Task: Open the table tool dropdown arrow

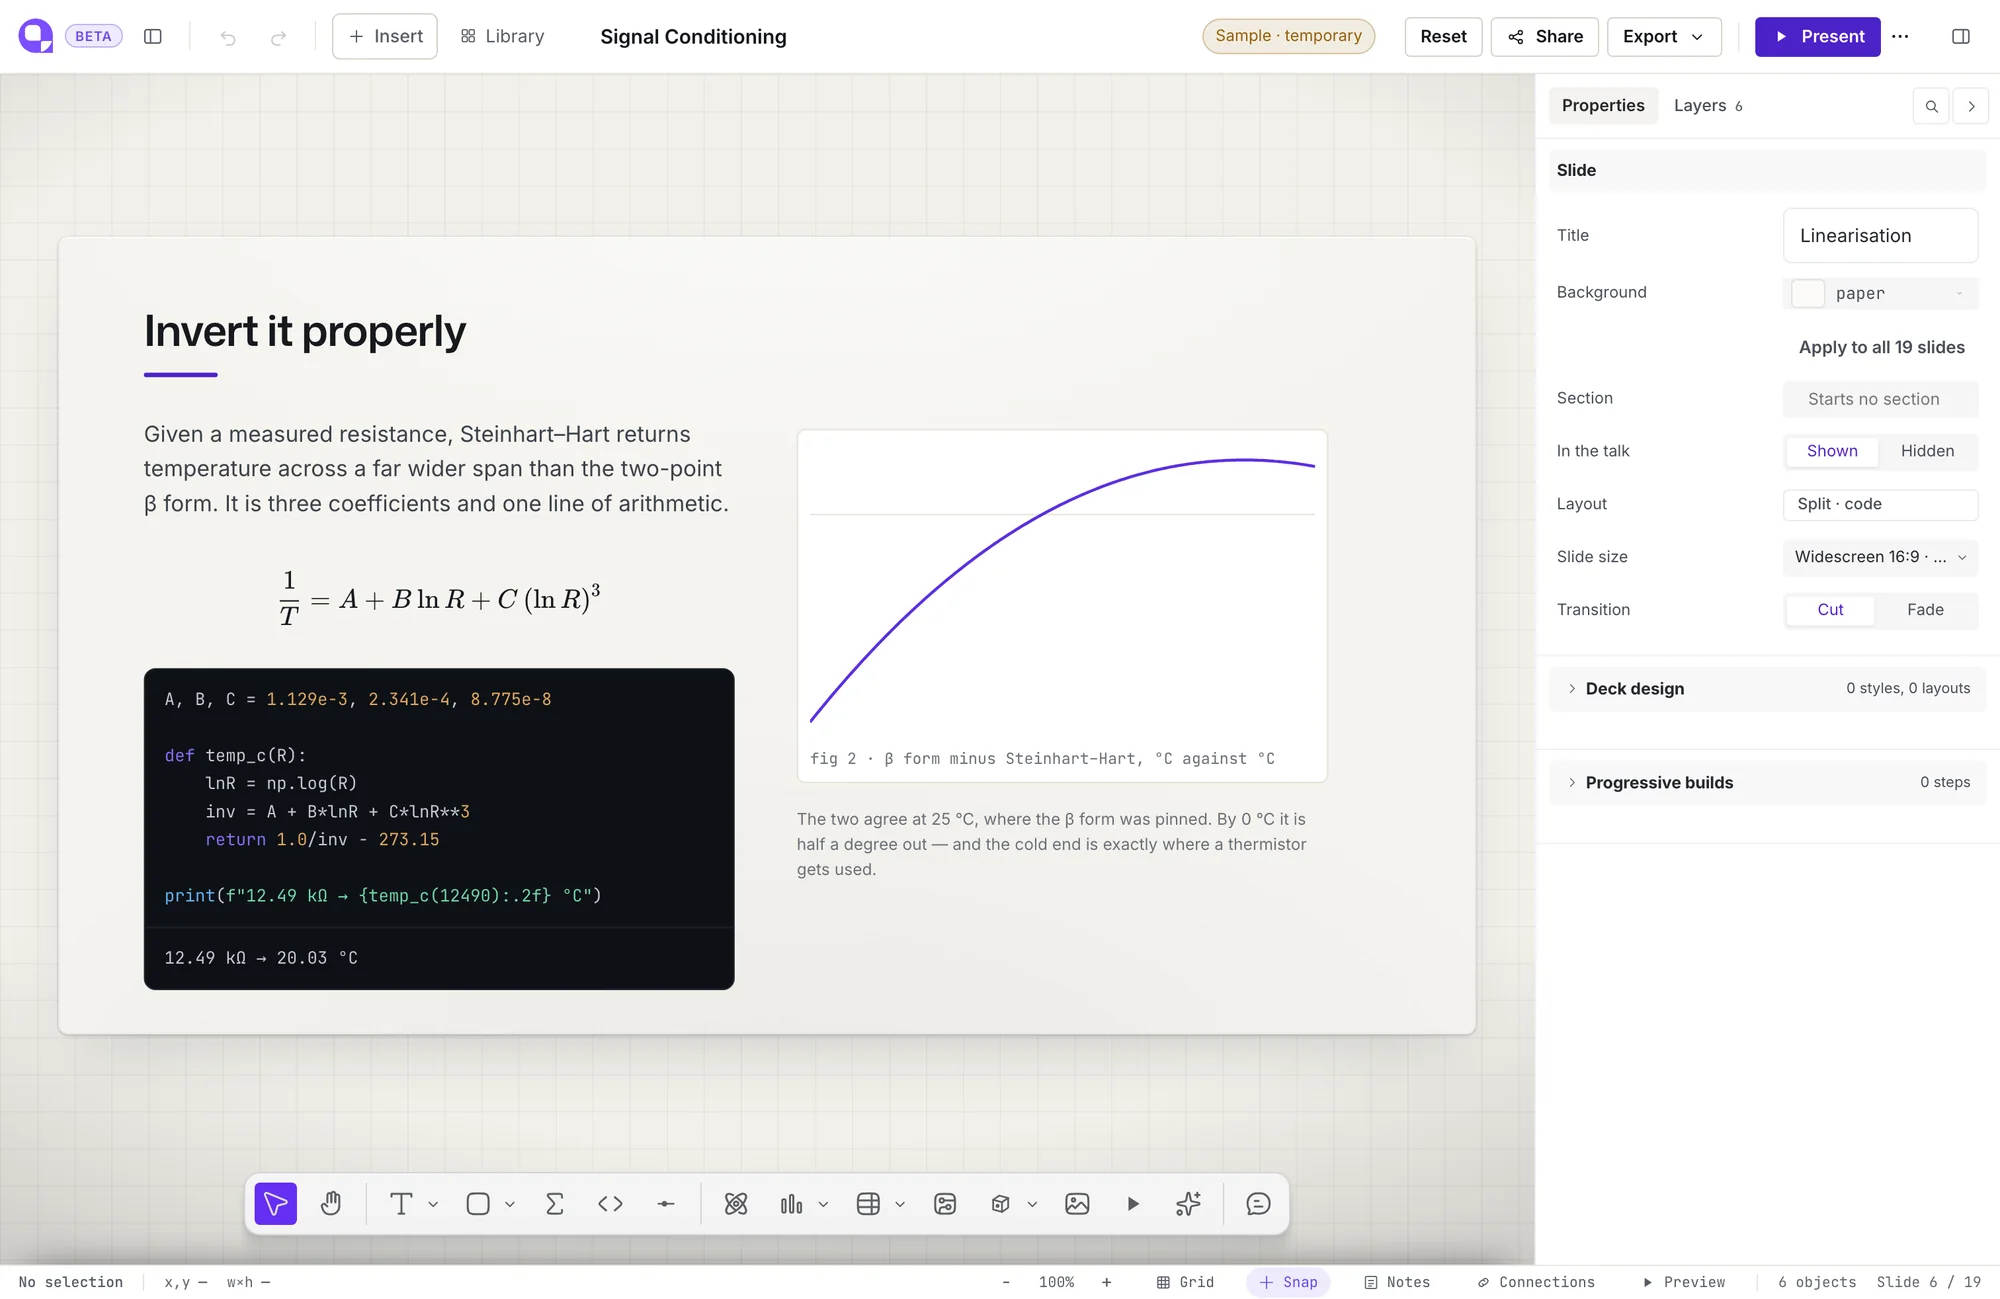Action: coord(900,1205)
